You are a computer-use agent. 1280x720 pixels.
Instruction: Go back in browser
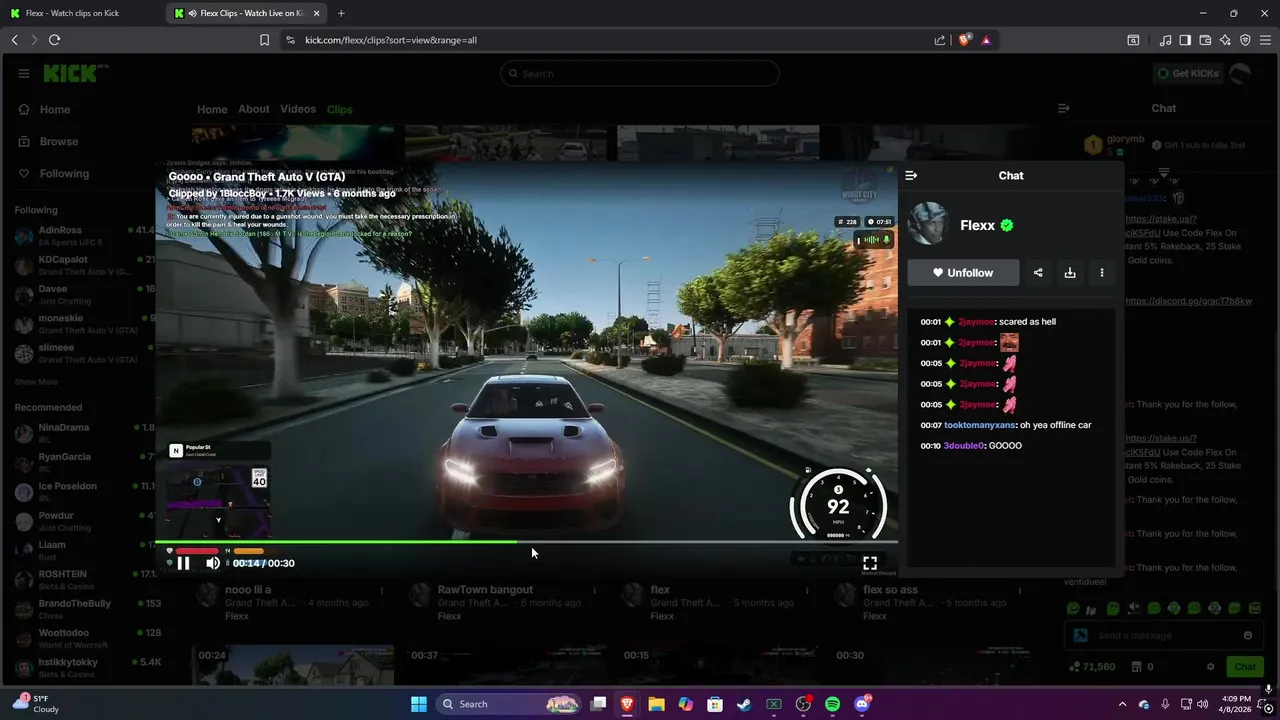[15, 40]
